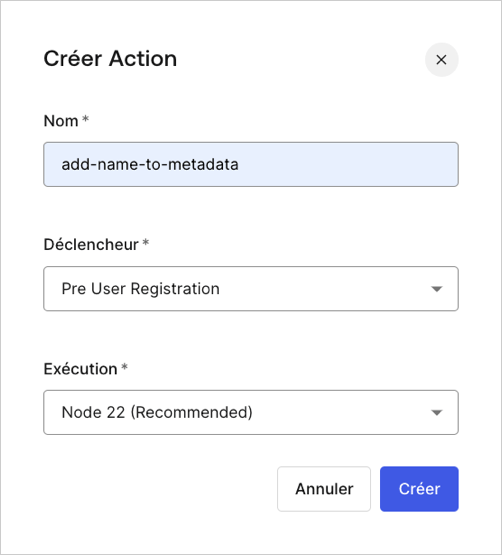502x555 pixels.
Task: Click the Créer Action dialog title
Action: click(x=110, y=58)
